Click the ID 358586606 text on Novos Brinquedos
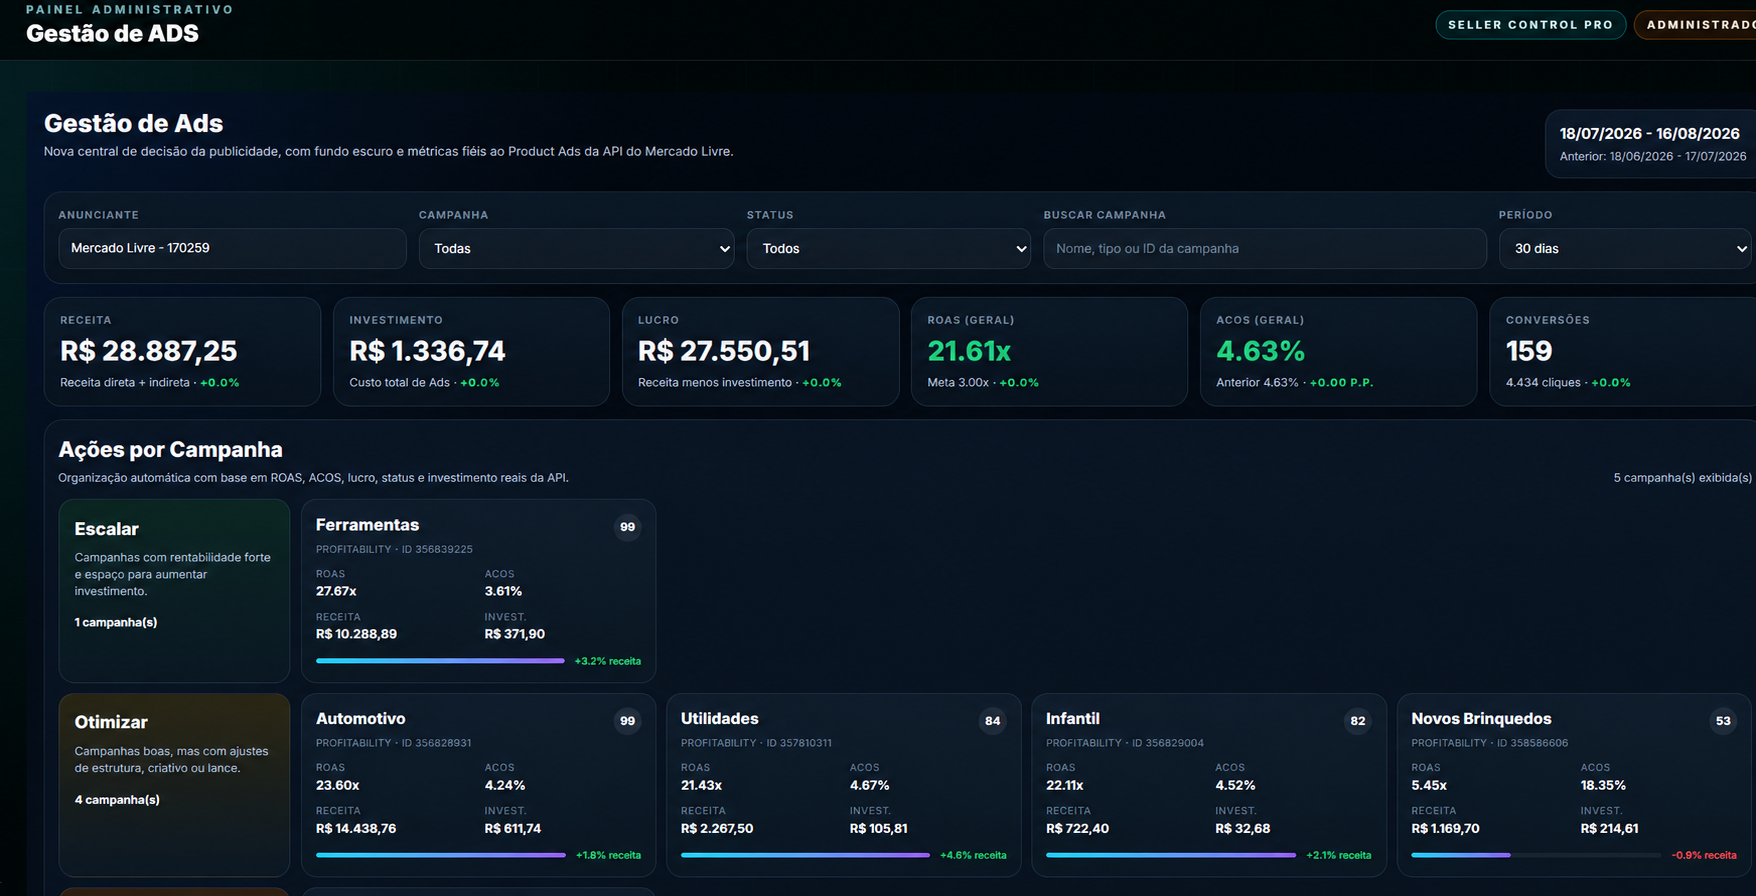Screen dimensions: 1756x896 point(1532,743)
